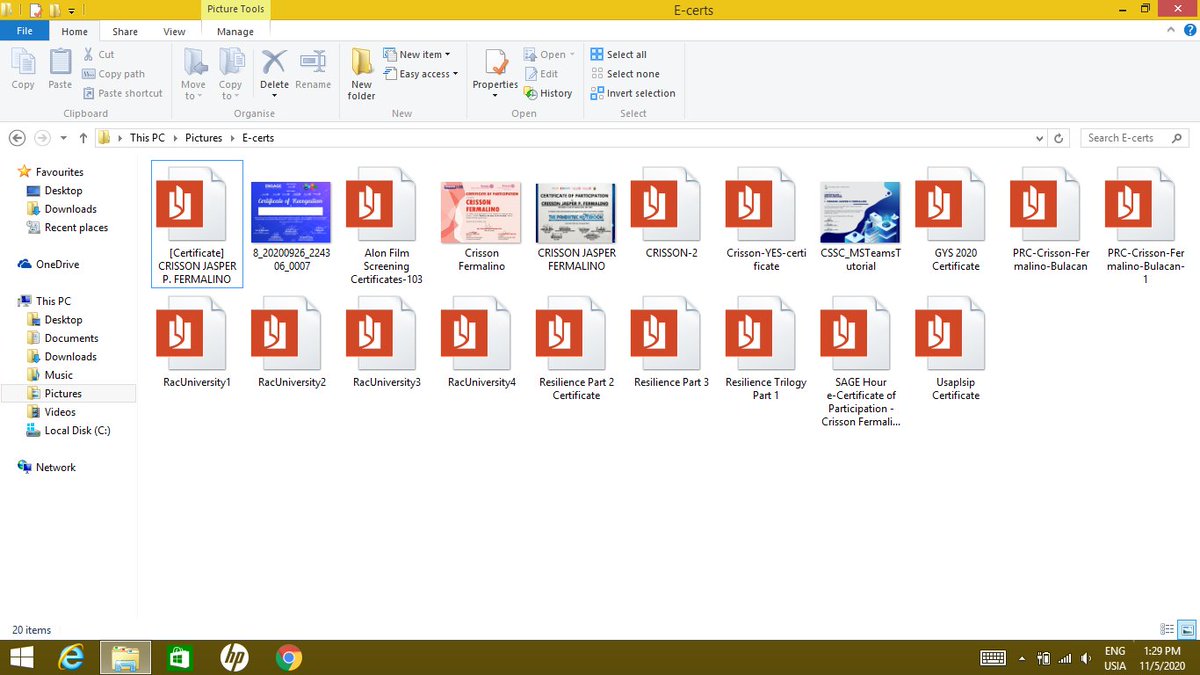
Task: Click the Forward navigation arrow
Action: pos(42,138)
